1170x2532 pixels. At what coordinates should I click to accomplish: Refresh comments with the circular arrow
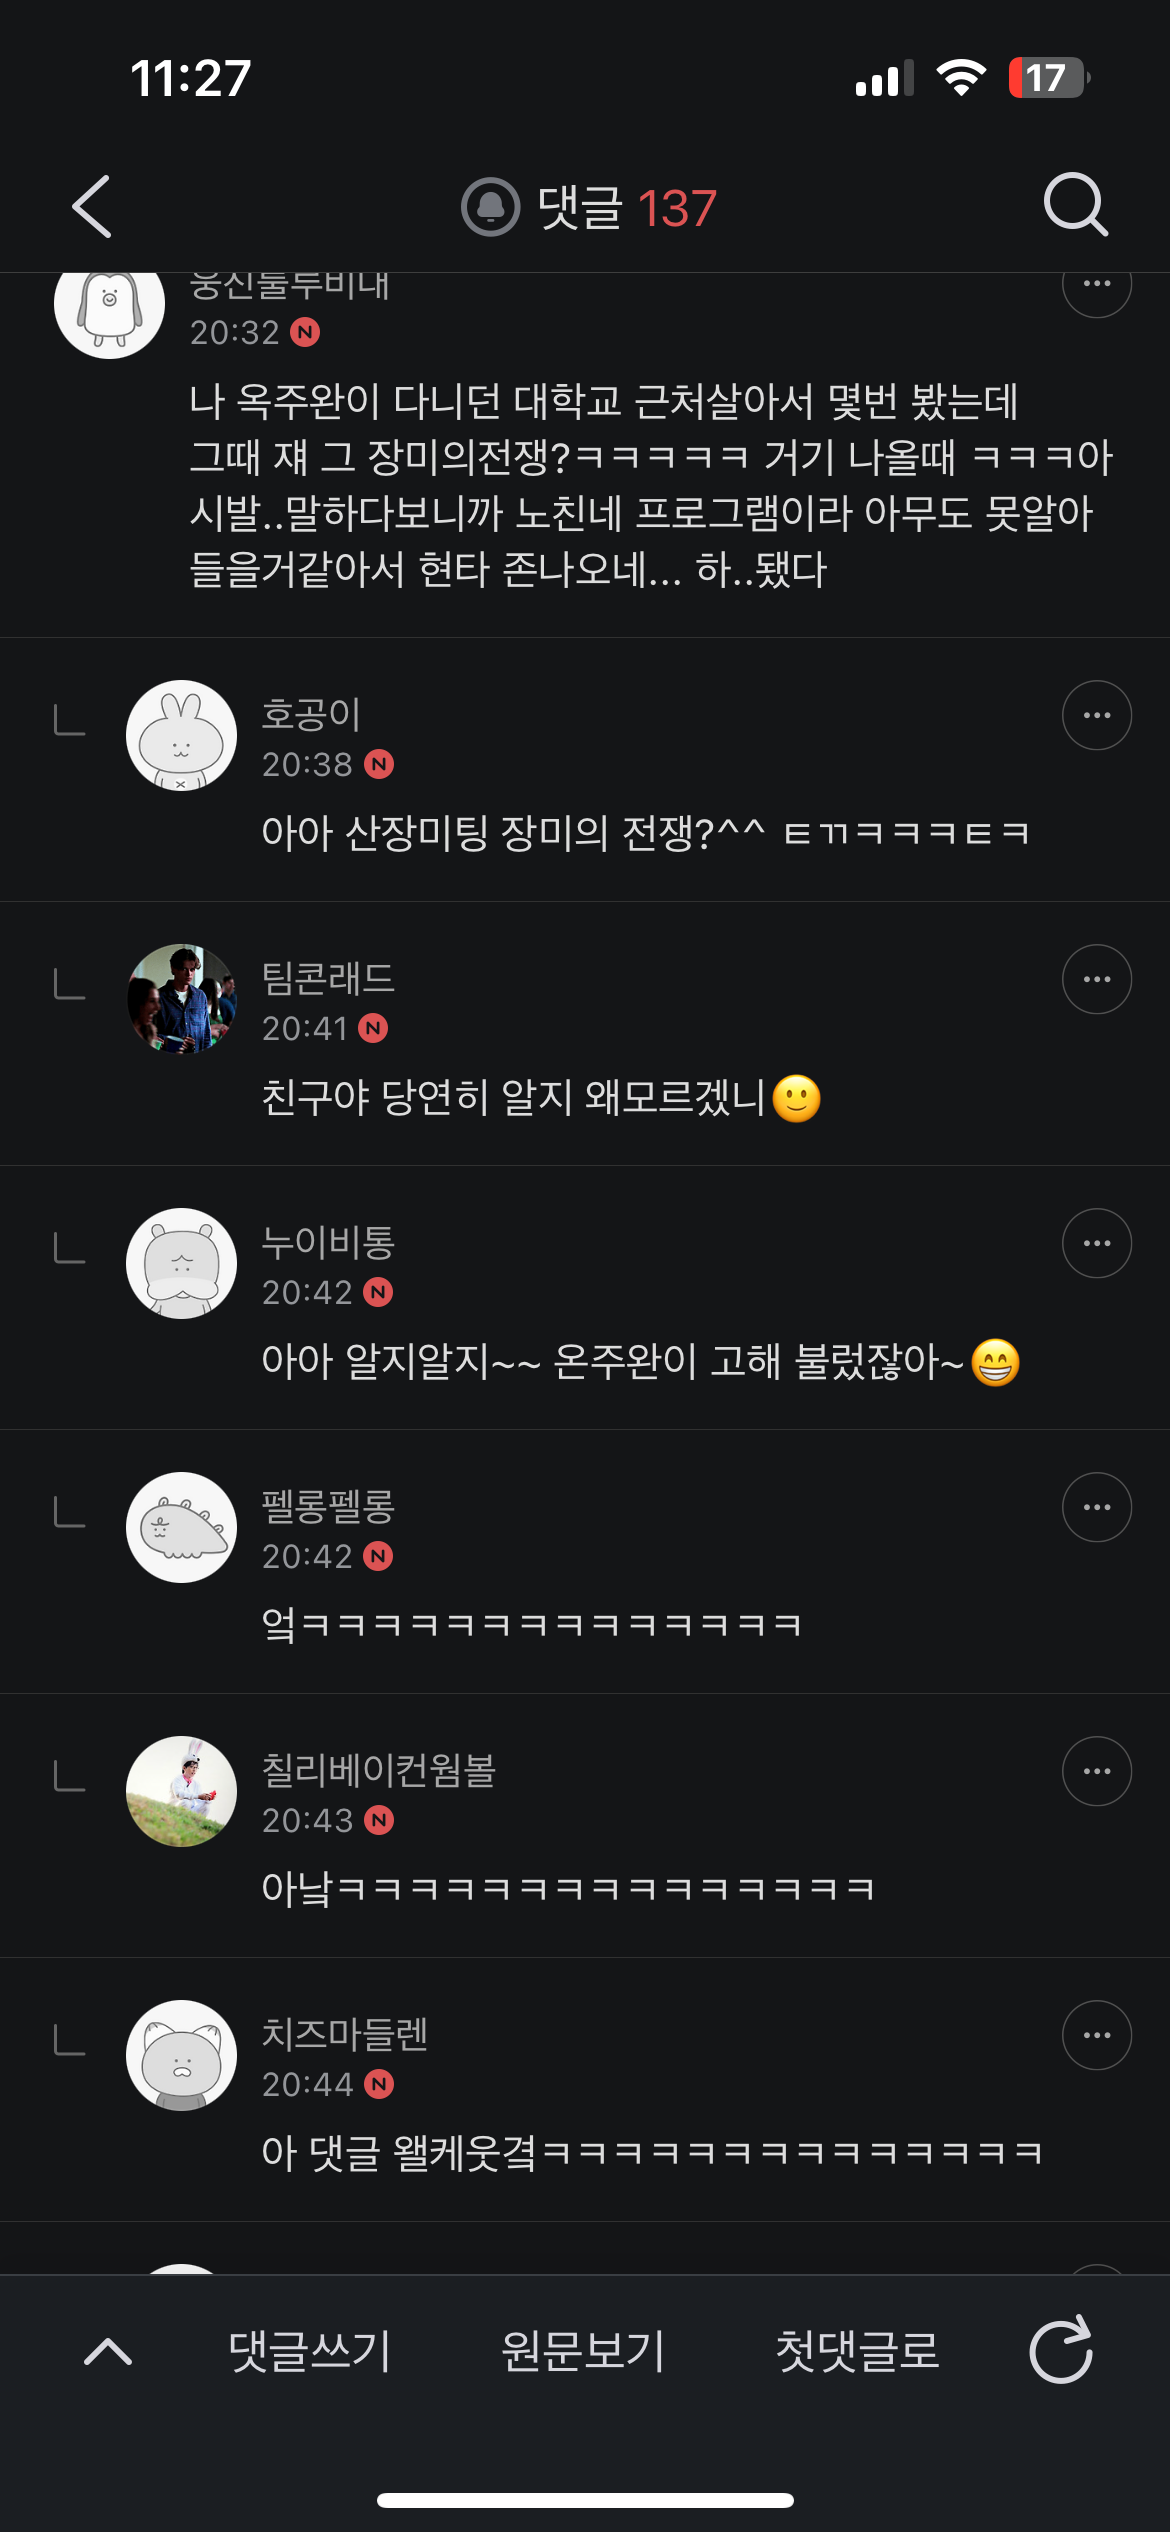pyautogui.click(x=1061, y=2350)
